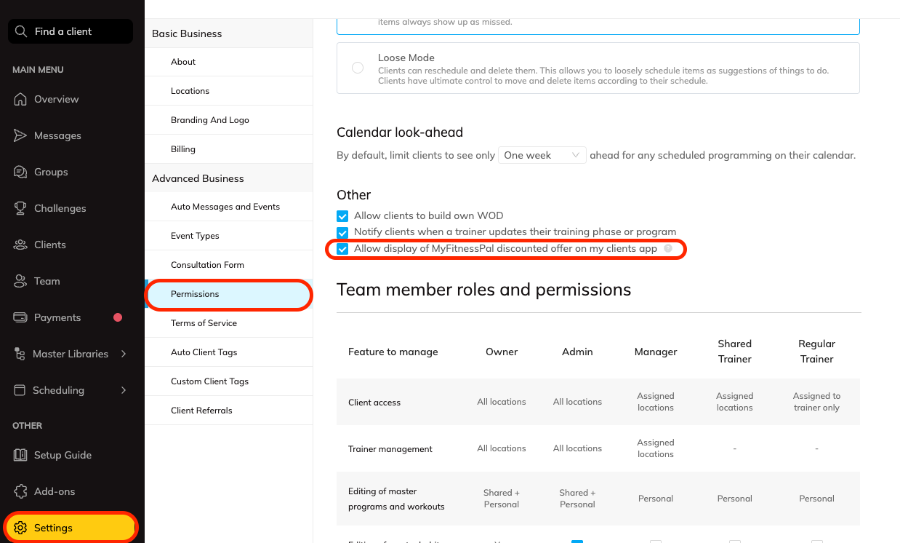Viewport: 900px width, 543px height.
Task: Open the Terms of Service settings
Action: [203, 323]
